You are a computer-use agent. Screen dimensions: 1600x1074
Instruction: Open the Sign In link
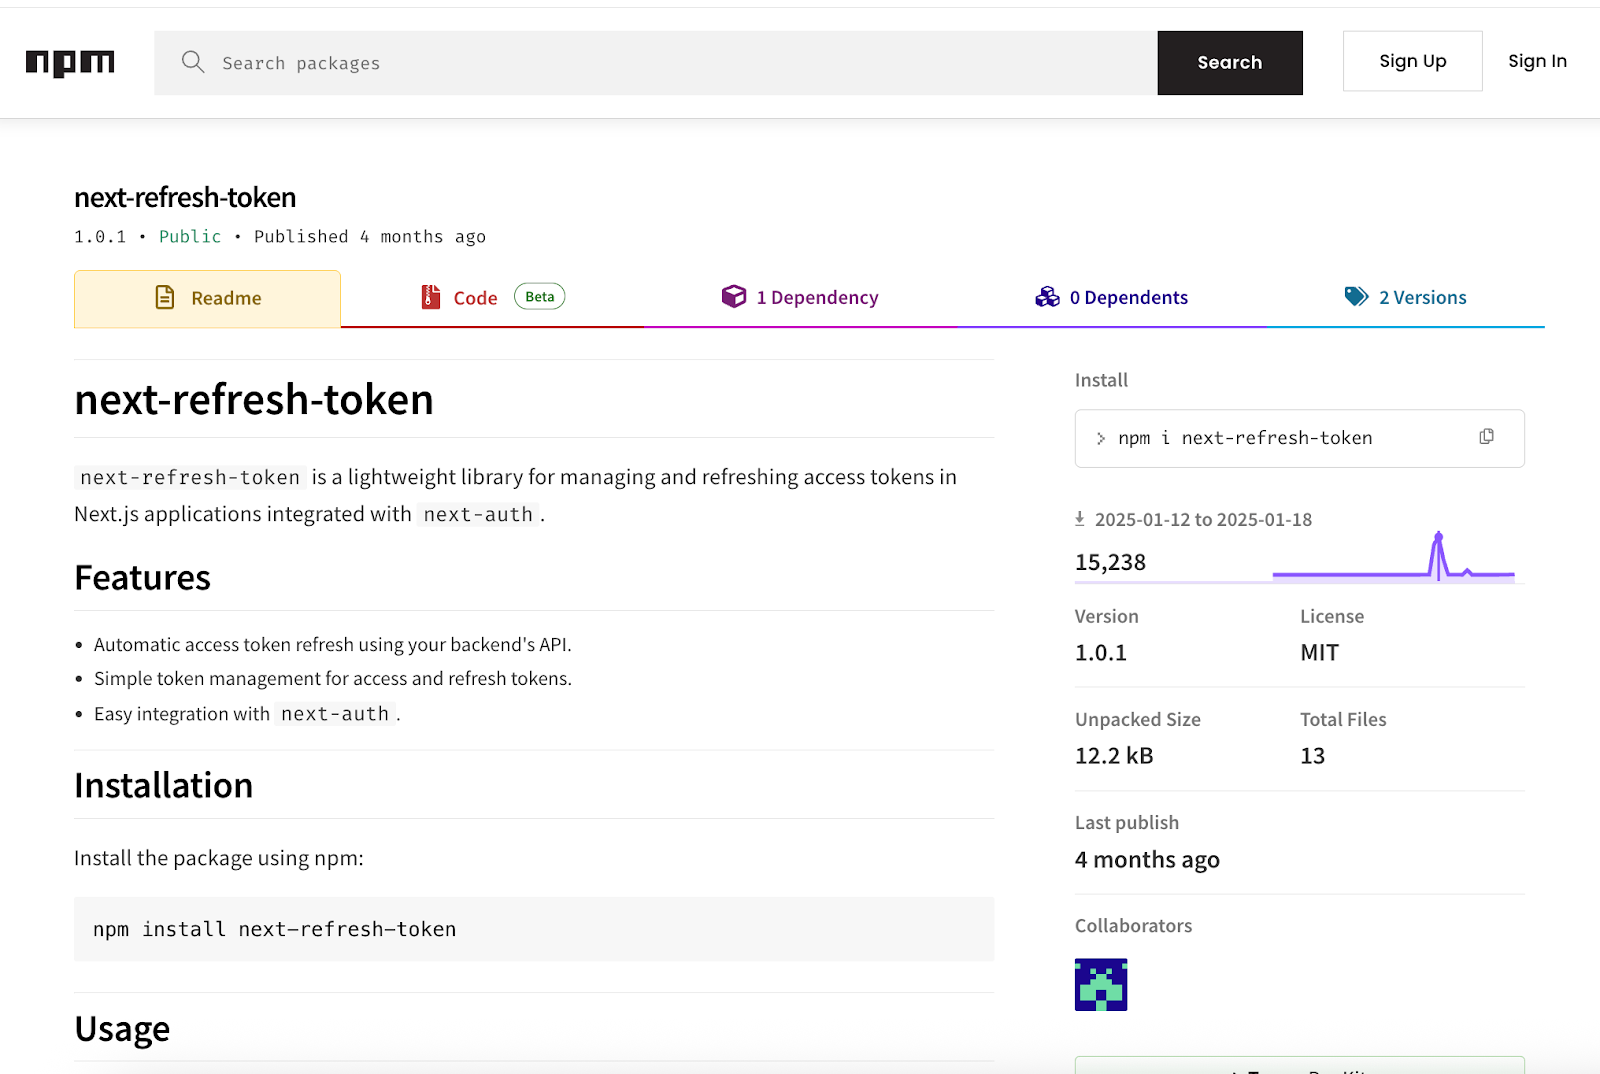(1538, 61)
